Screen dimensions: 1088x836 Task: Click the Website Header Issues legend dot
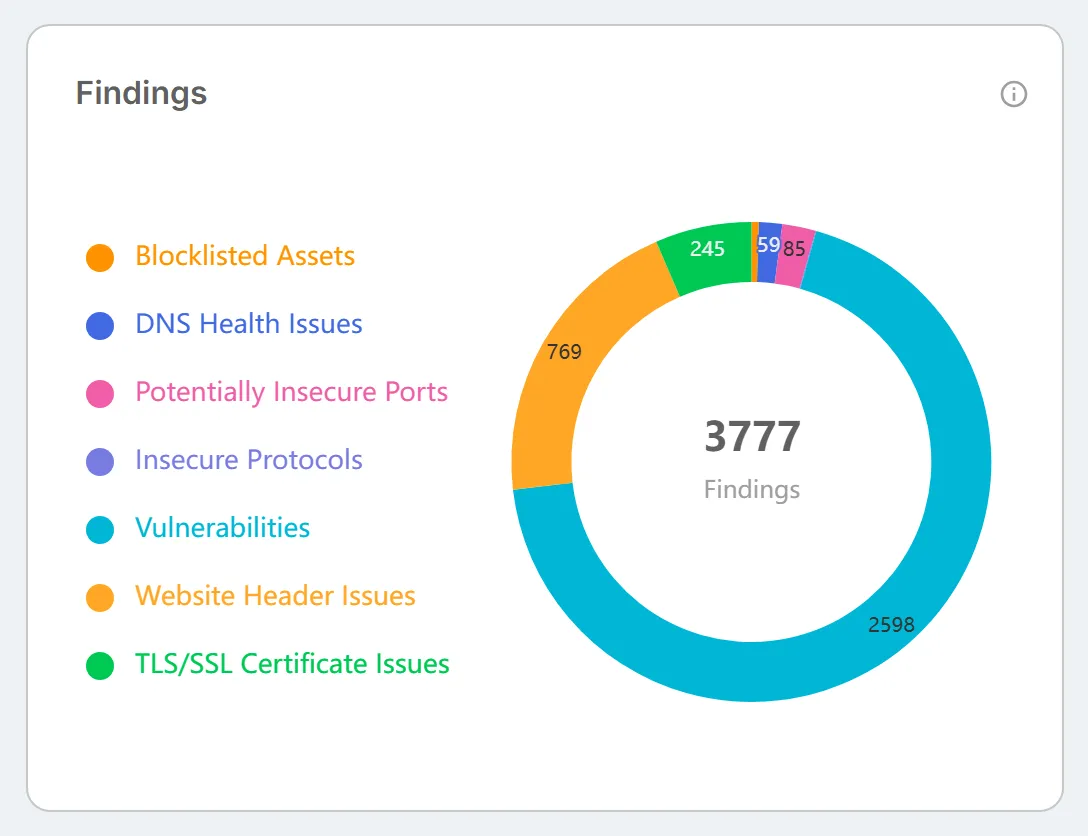[x=100, y=597]
